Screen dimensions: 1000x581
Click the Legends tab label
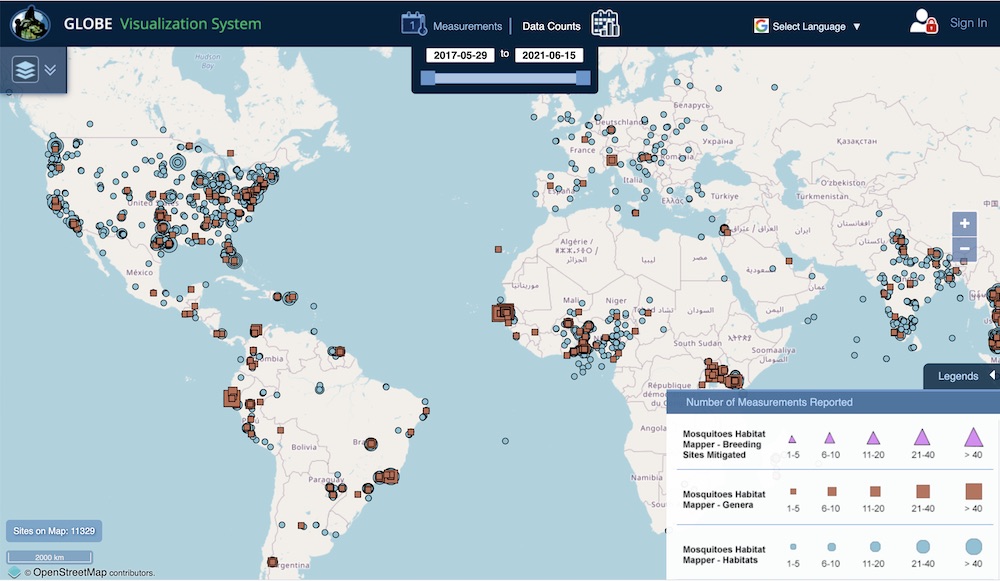pos(958,376)
